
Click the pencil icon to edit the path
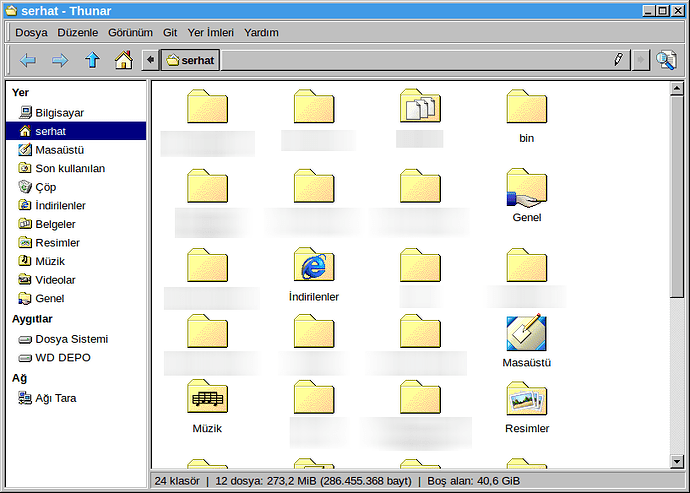pos(619,60)
